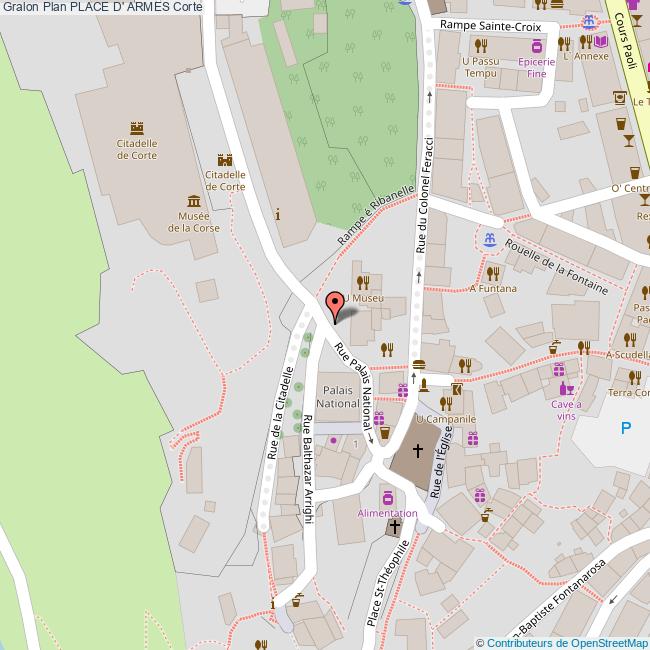Select the Rampe Sainte-Croix street label
650x650 pixels.
(485, 25)
